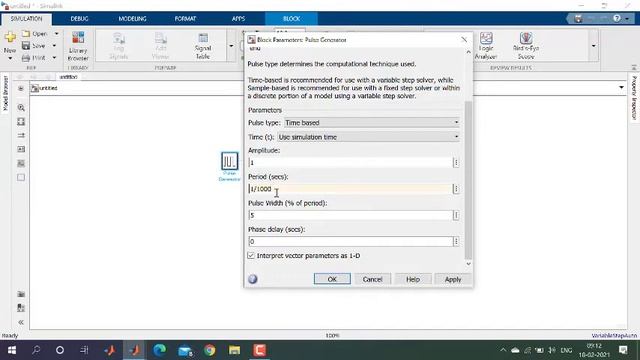Open Google Chrome from taskbar
The width and height of the screenshot is (640, 360).
[x=209, y=350]
